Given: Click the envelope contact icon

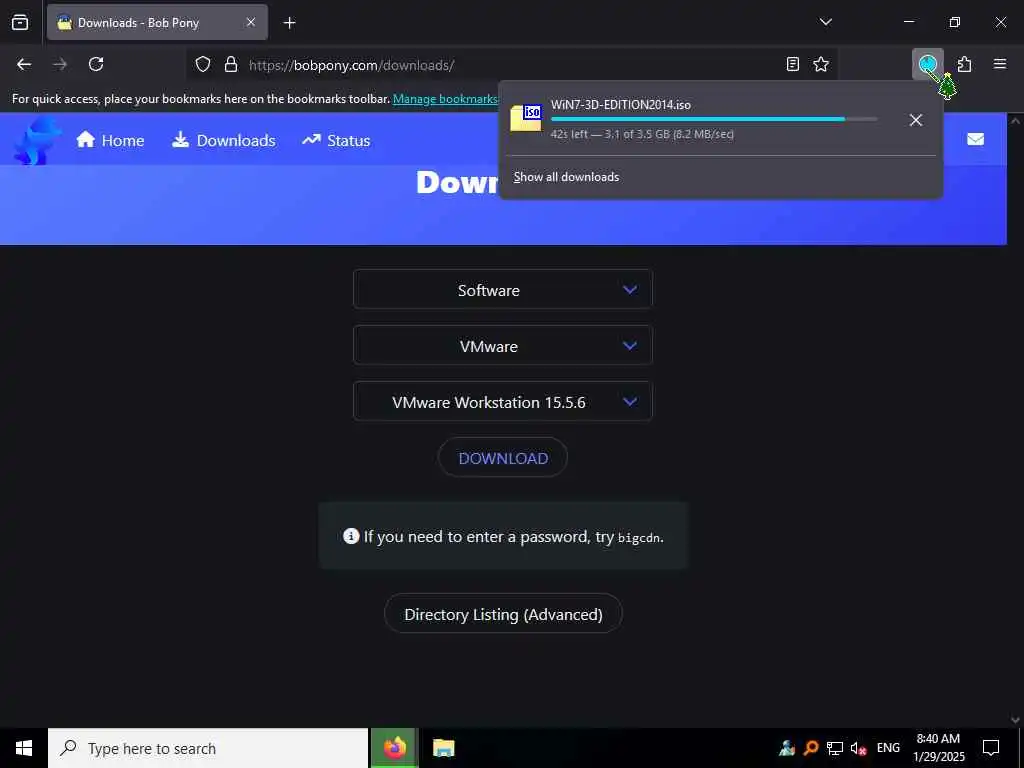Looking at the screenshot, I should [x=976, y=139].
